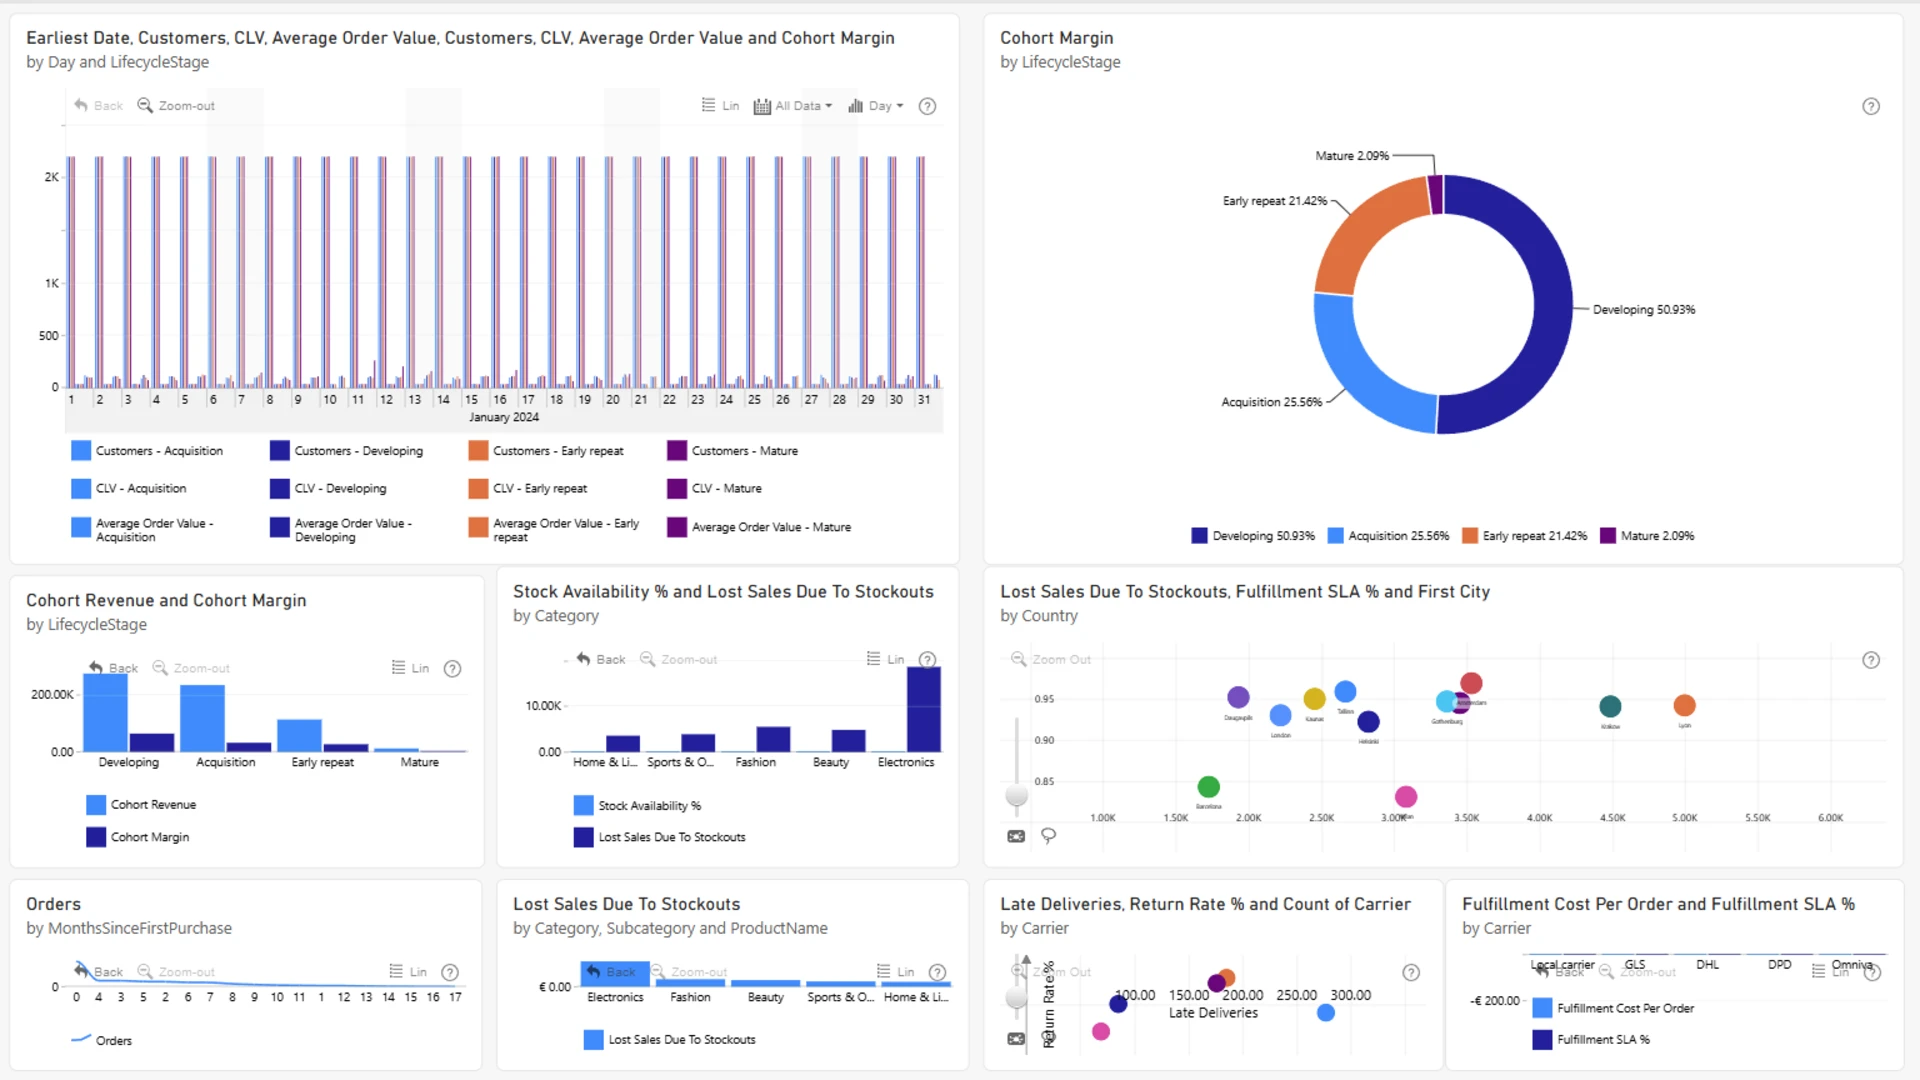Image resolution: width=1920 pixels, height=1080 pixels.
Task: Toggle Lin scale in Orders chart
Action: click(408, 971)
